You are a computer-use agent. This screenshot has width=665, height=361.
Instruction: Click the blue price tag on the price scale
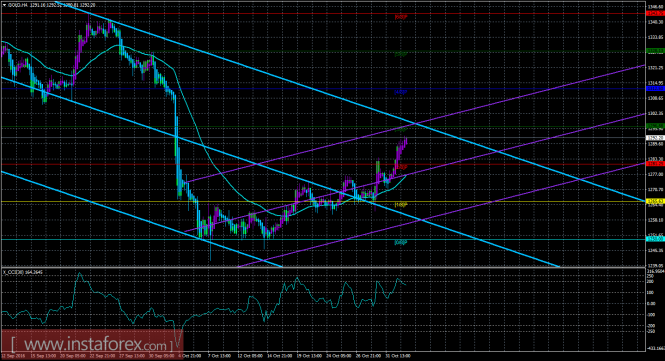pyautogui.click(x=654, y=89)
